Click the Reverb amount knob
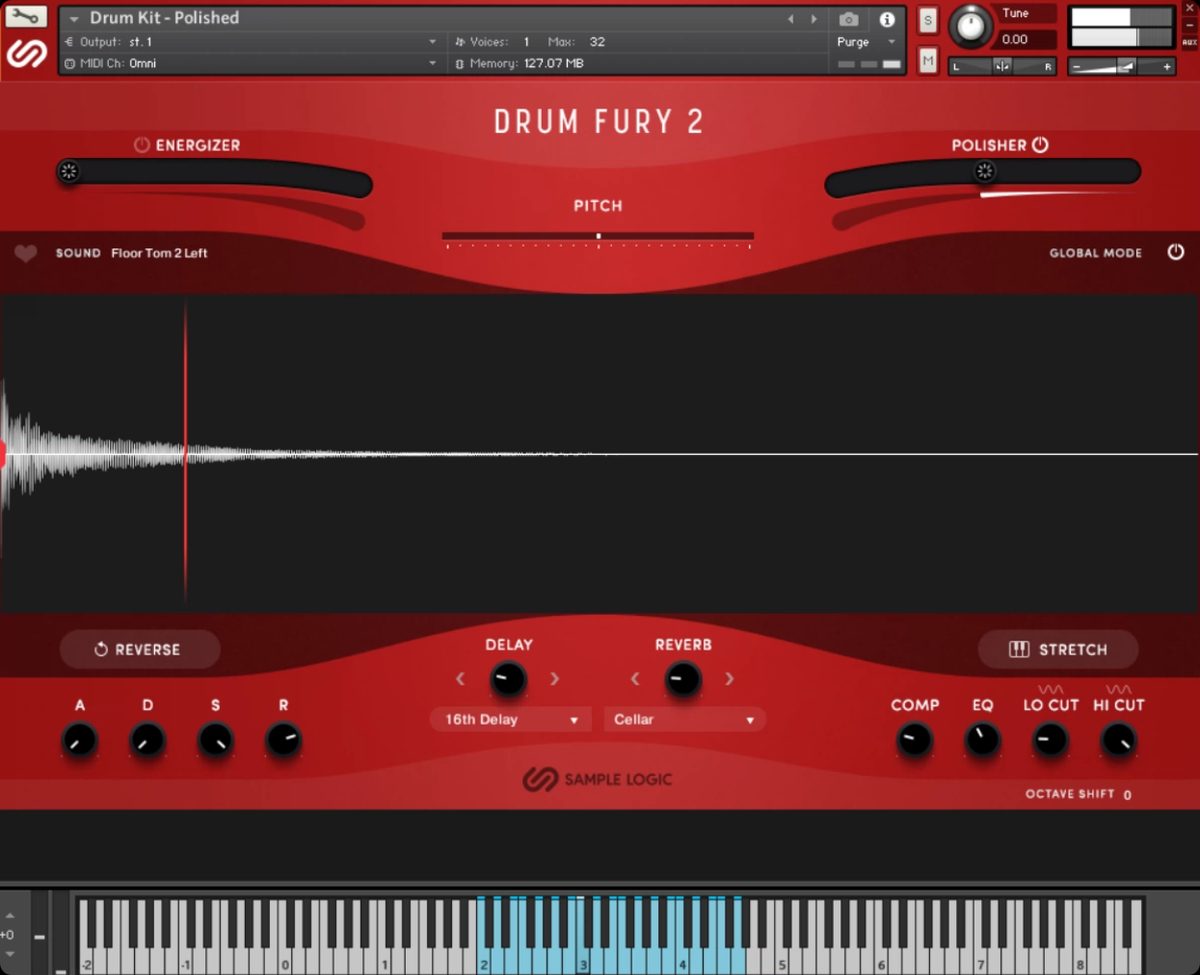Image resolution: width=1200 pixels, height=975 pixels. point(683,679)
